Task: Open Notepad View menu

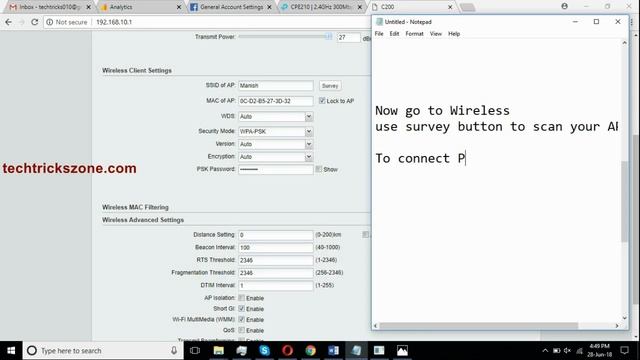Action: [x=436, y=34]
